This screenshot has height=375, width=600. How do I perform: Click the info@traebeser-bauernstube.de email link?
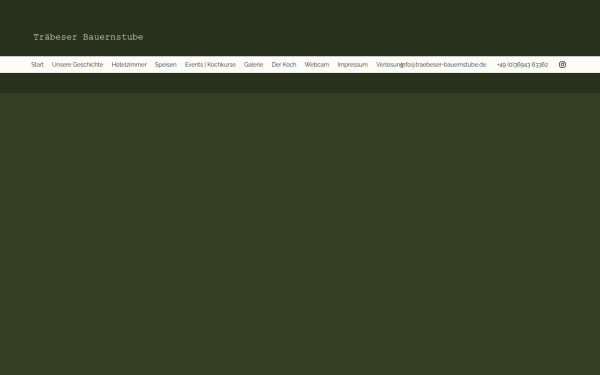[444, 65]
